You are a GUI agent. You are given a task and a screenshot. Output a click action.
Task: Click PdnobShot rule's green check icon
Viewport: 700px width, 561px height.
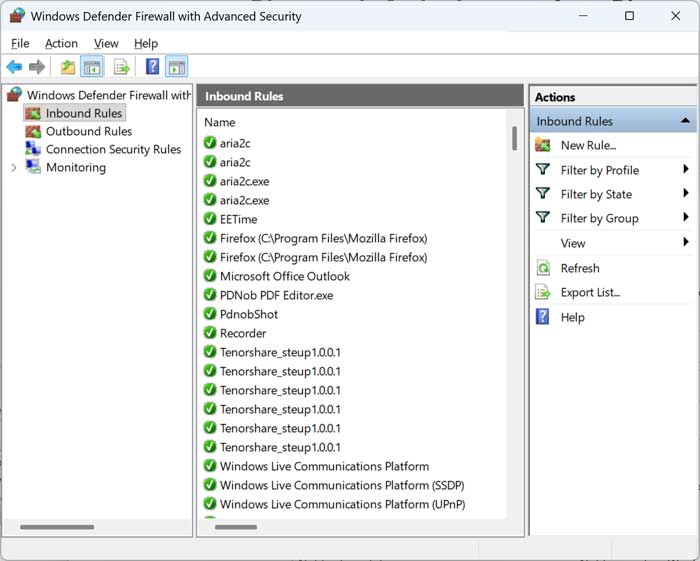(x=210, y=313)
